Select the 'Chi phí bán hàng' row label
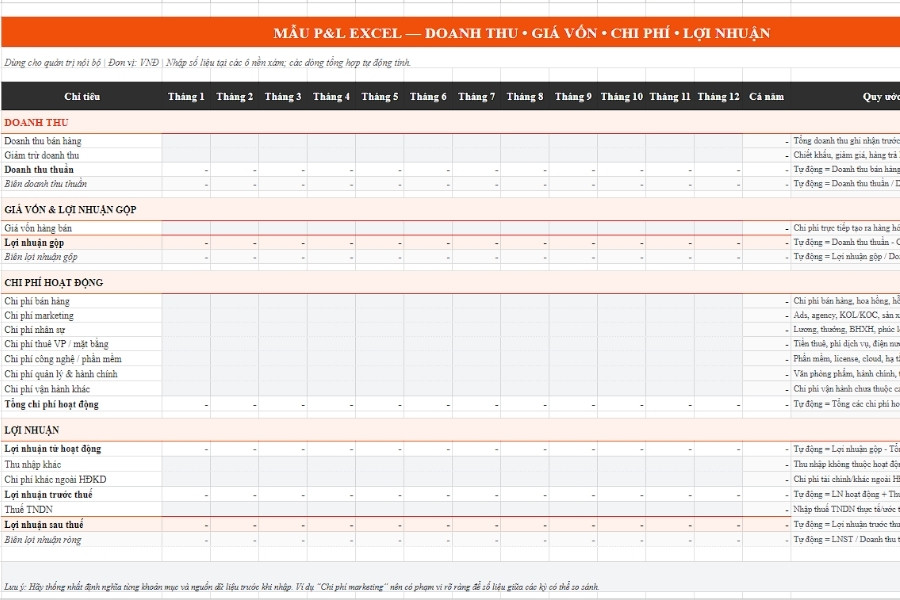The width and height of the screenshot is (900, 600). point(37,301)
